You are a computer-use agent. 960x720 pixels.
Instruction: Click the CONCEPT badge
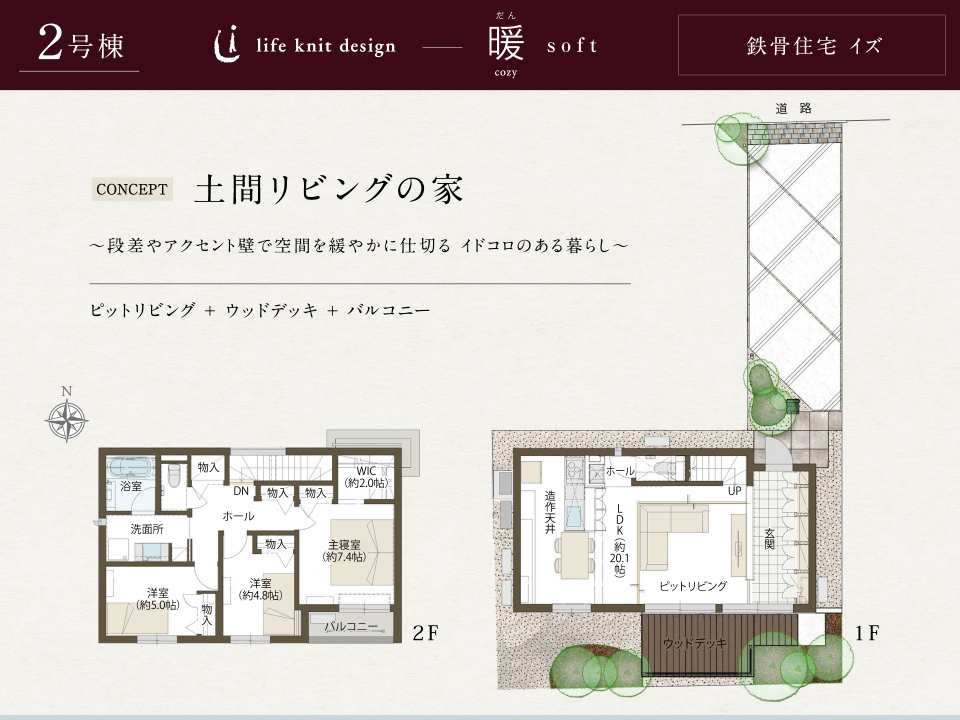click(x=132, y=189)
